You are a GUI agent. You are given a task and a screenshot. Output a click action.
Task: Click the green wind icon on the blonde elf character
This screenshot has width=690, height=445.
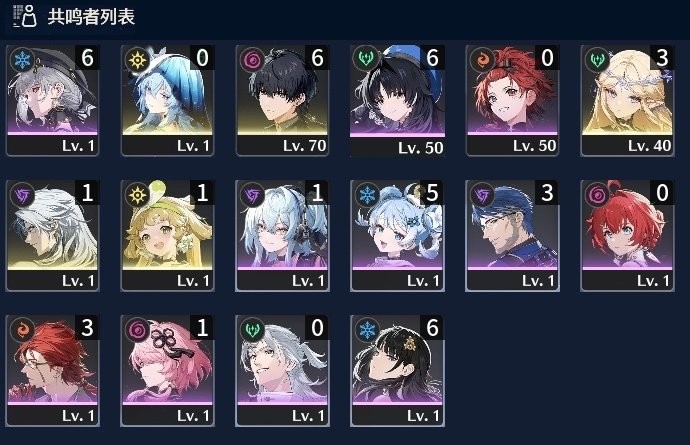click(597, 59)
